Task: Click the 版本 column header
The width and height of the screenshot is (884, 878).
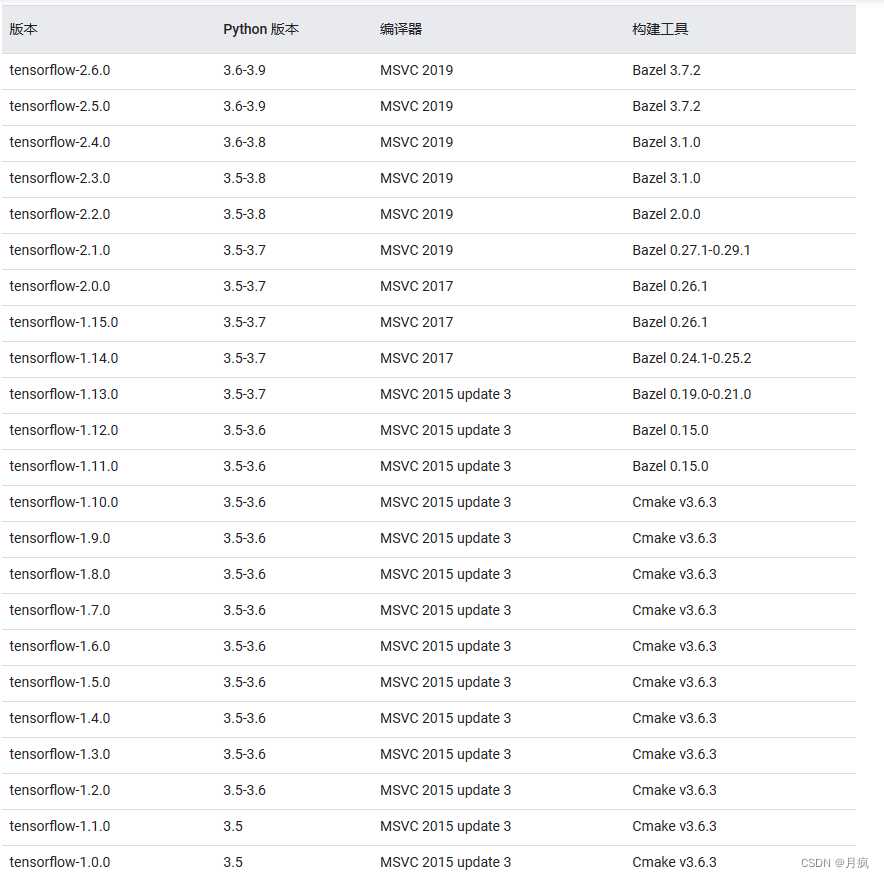Action: pos(24,29)
